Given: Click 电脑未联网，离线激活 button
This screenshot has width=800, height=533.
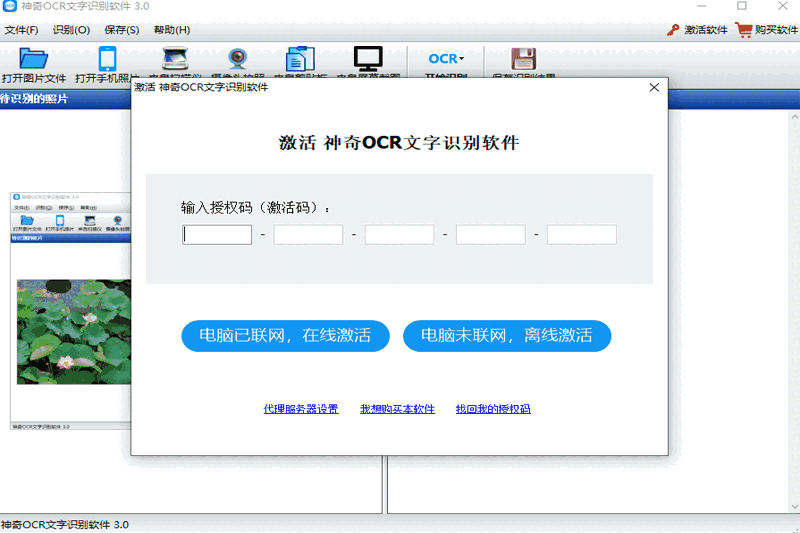Looking at the screenshot, I should click(507, 336).
